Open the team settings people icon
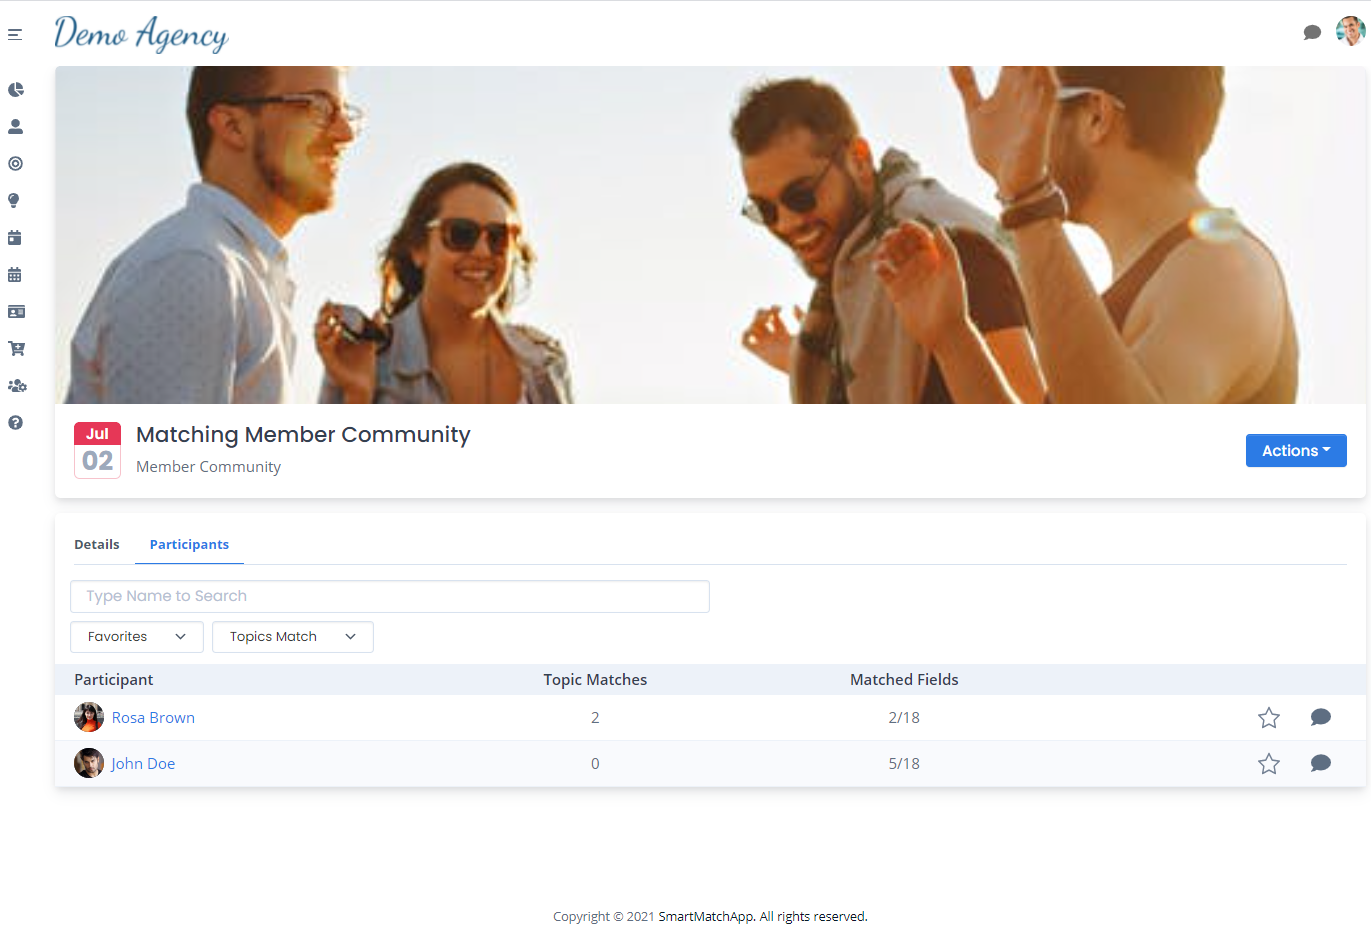1371x940 pixels. (x=15, y=385)
